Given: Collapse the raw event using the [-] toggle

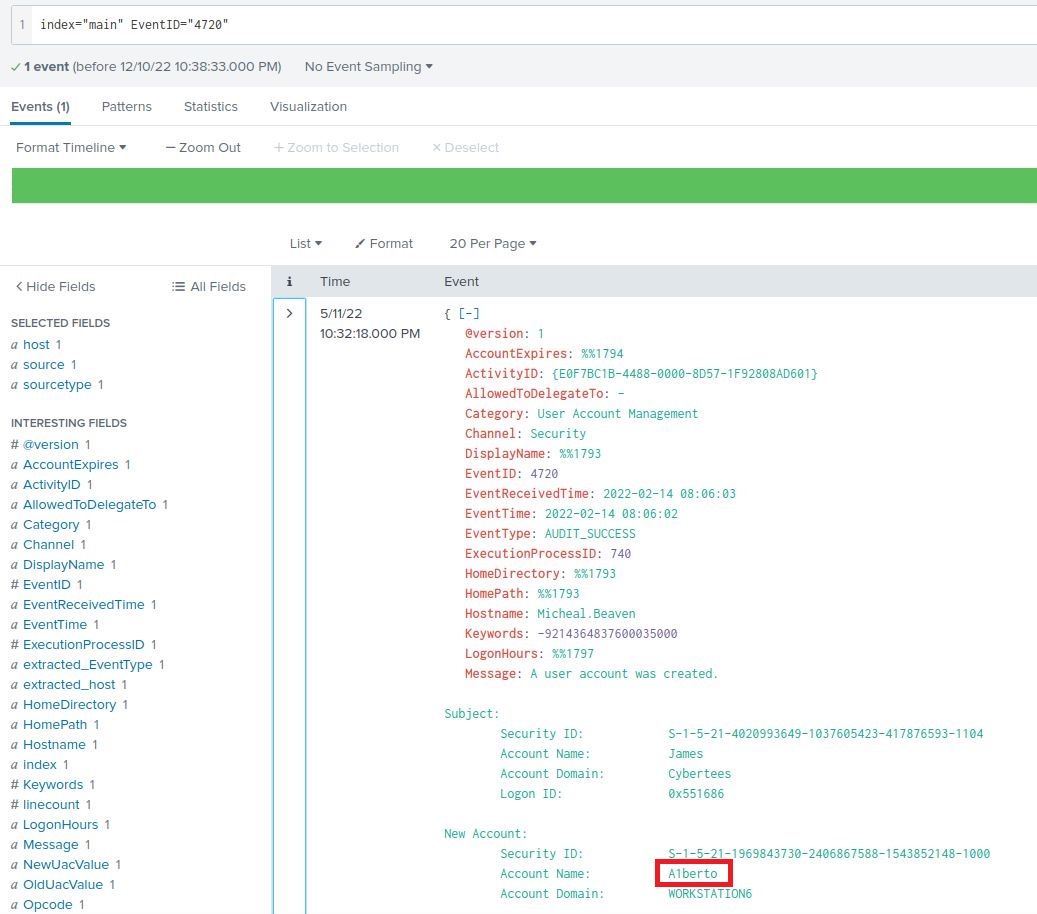Looking at the screenshot, I should pyautogui.click(x=470, y=313).
